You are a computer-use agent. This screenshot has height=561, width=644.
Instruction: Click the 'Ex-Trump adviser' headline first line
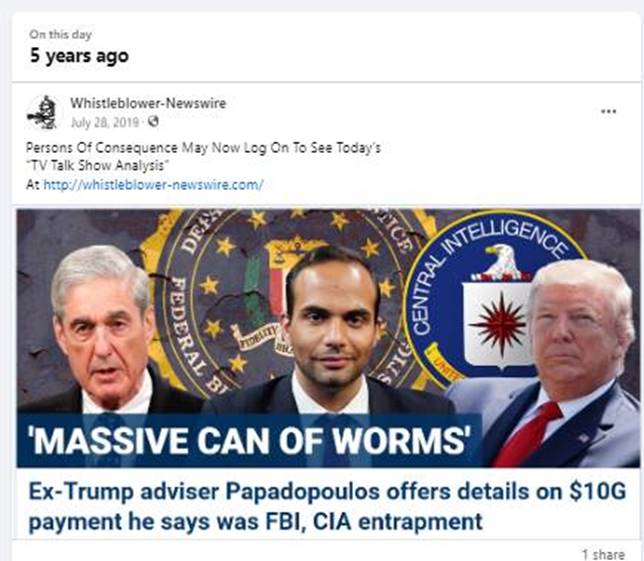(327, 491)
